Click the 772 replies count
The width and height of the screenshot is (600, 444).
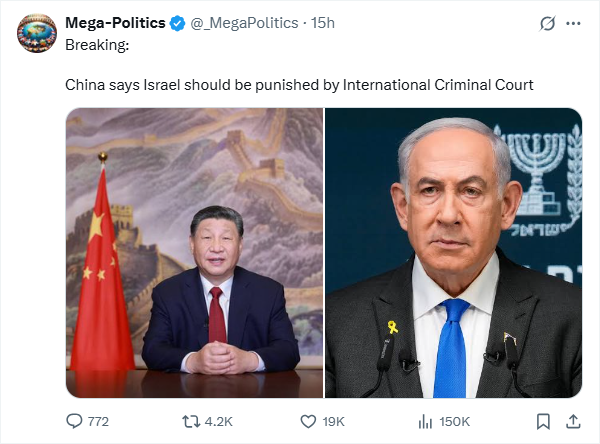pos(98,422)
